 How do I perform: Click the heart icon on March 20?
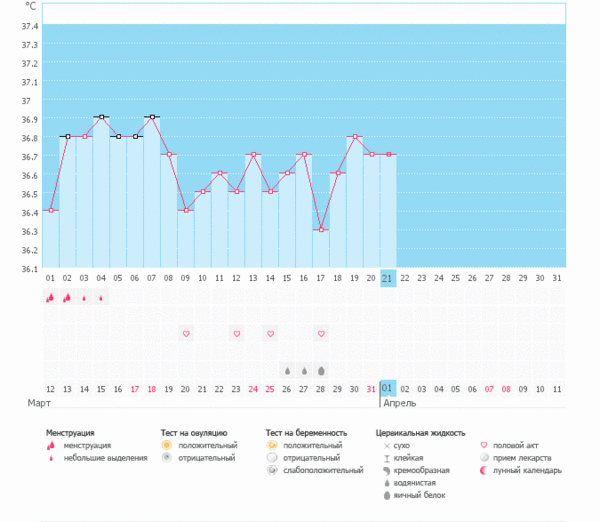tap(186, 334)
